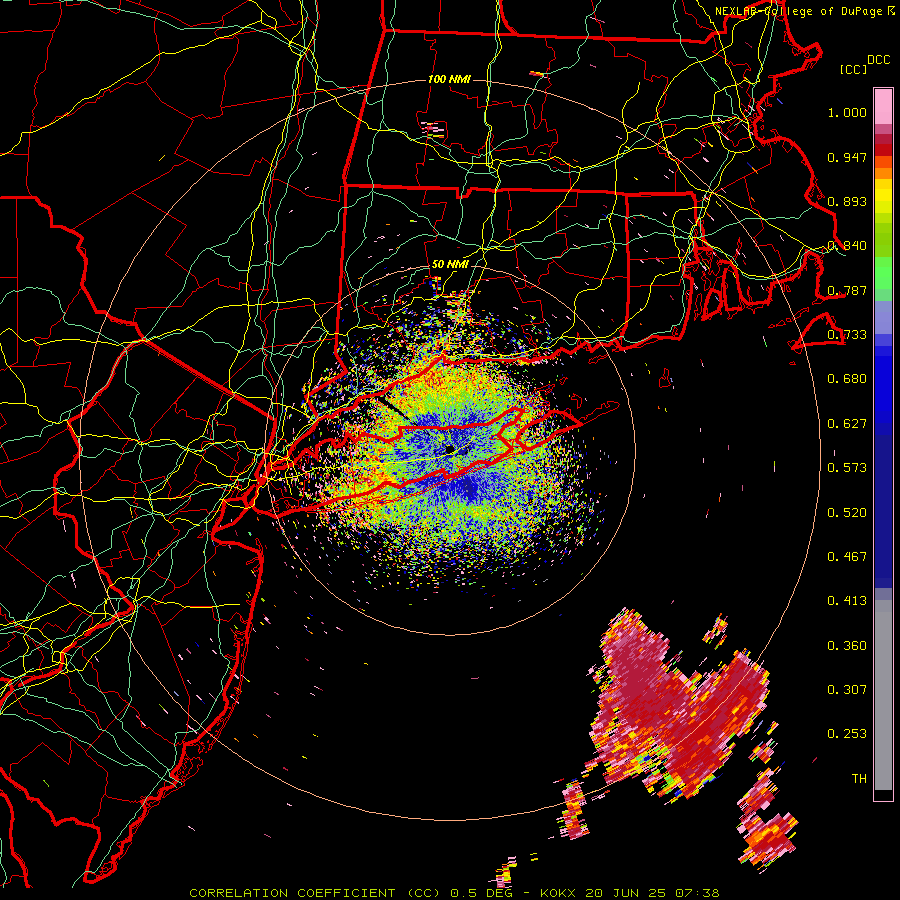Screen dimensions: 900x900
Task: Select the 0.733 scale value
Action: (x=847, y=335)
